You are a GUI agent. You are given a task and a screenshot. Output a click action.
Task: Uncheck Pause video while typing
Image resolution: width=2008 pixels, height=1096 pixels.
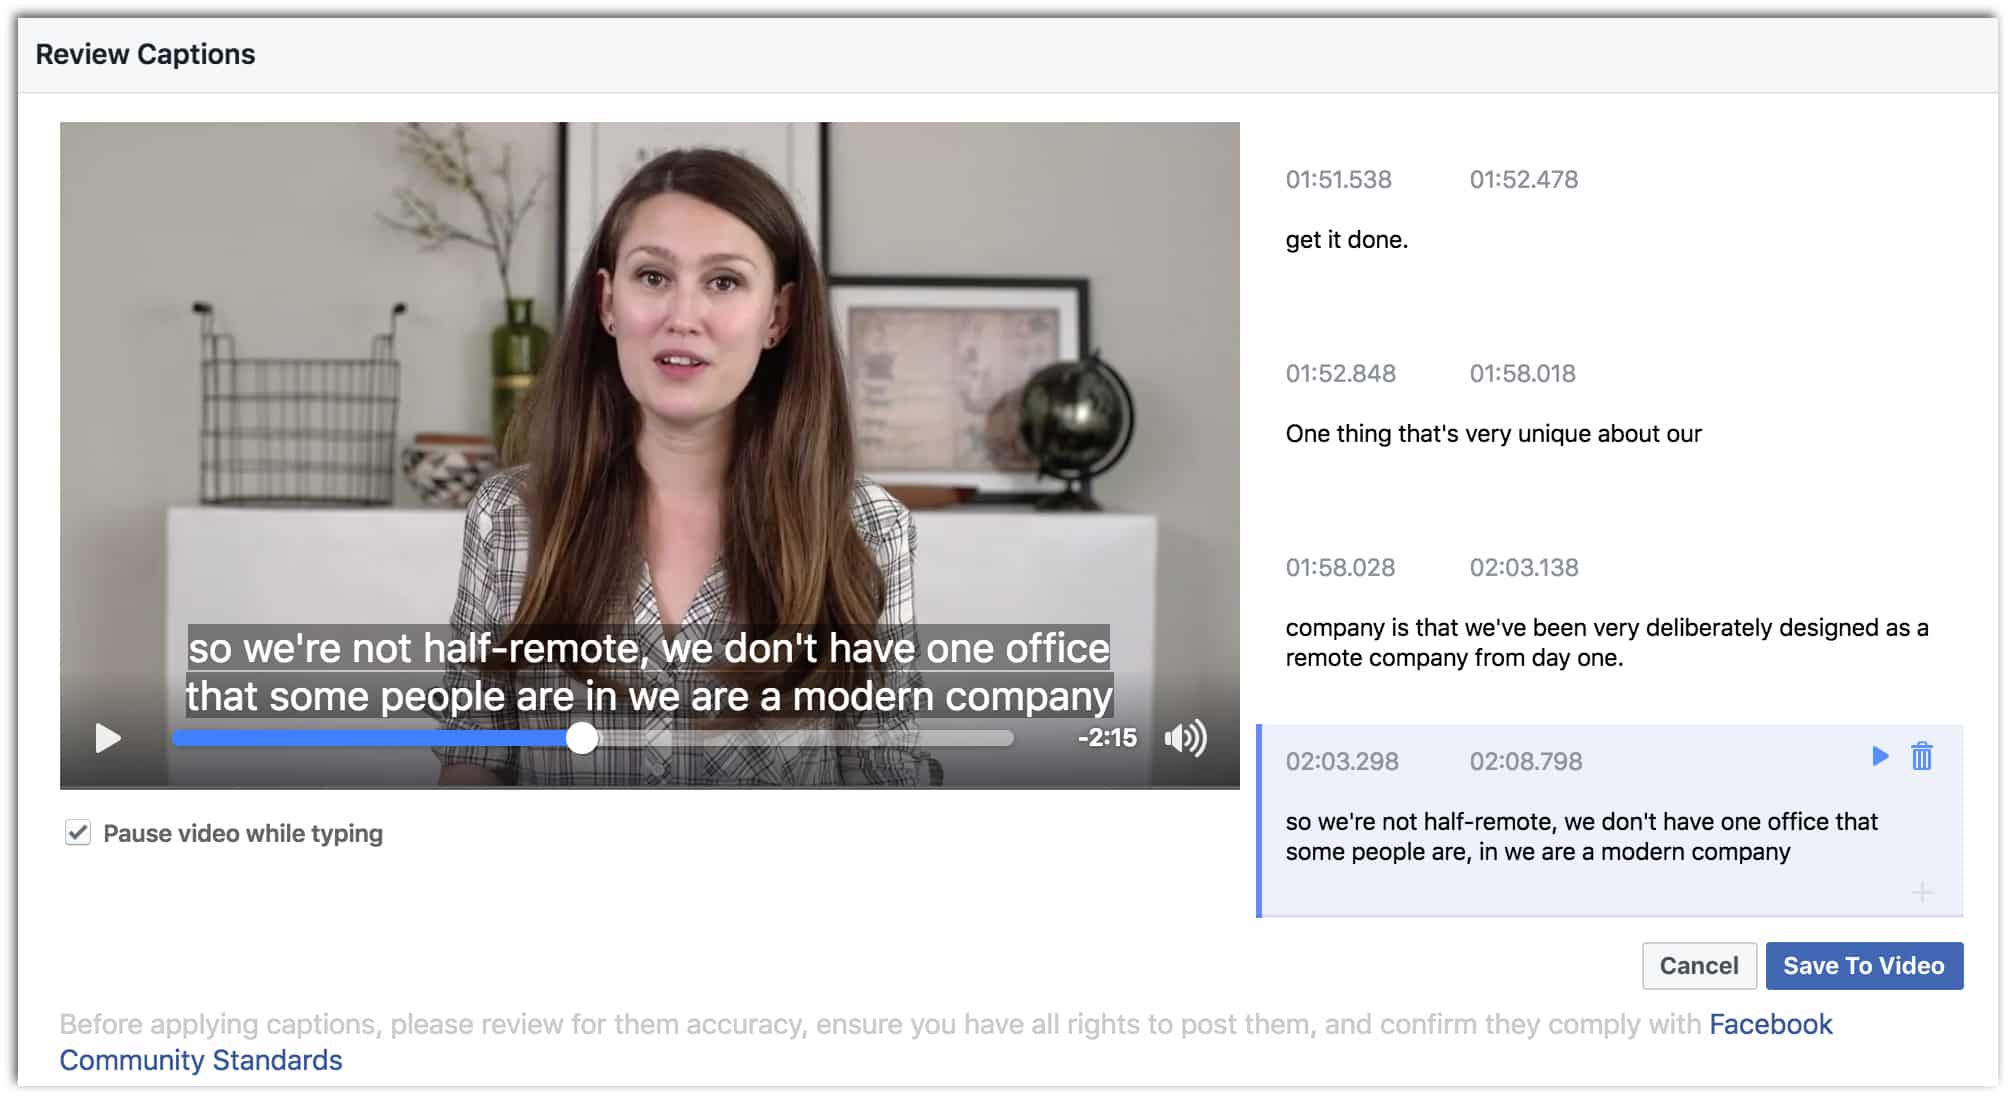point(78,833)
